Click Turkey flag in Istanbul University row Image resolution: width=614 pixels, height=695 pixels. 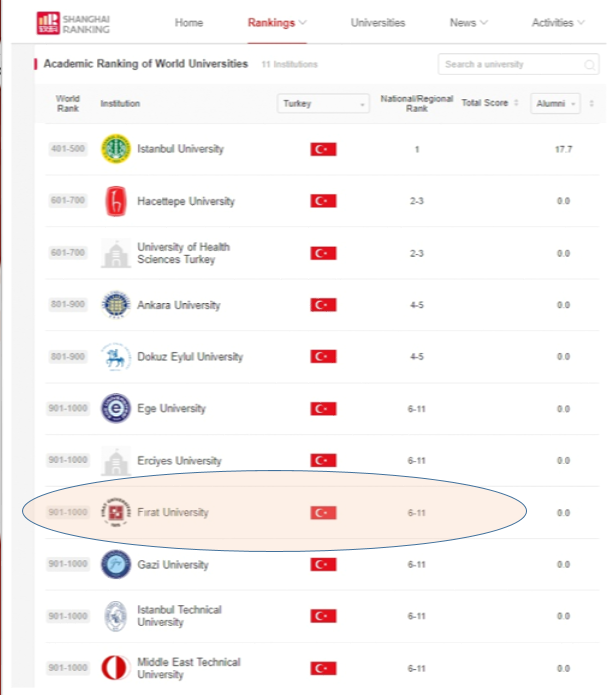pos(323,149)
